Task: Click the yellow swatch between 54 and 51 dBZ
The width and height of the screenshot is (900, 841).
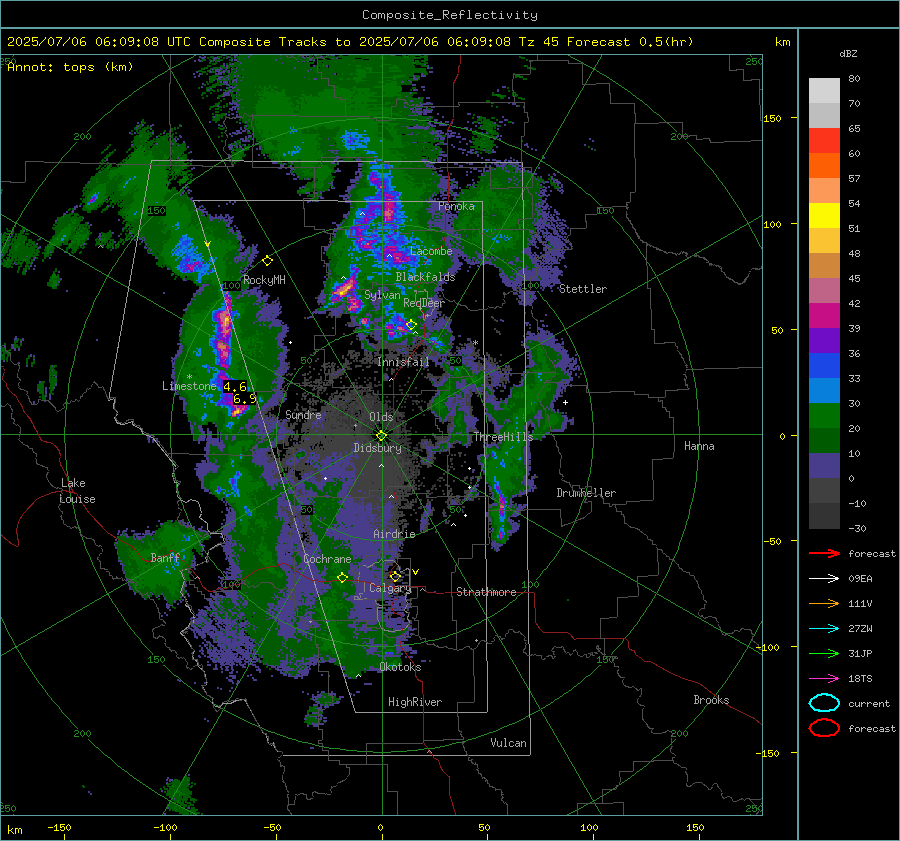Action: pos(824,216)
